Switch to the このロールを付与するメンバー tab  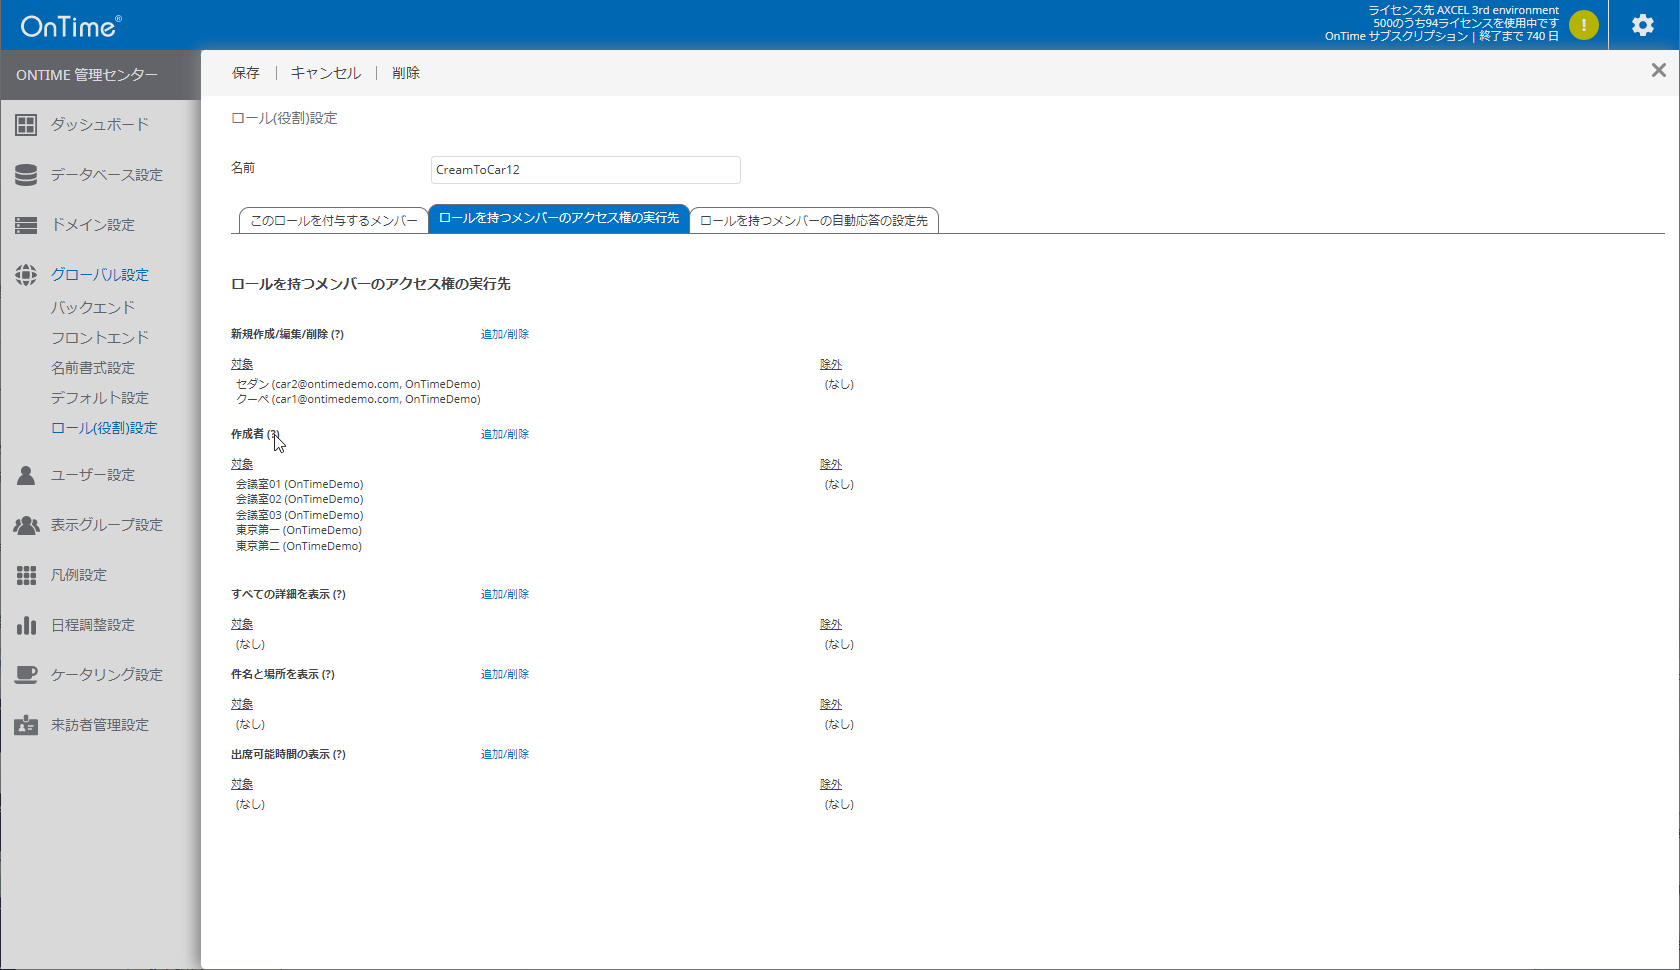332,219
